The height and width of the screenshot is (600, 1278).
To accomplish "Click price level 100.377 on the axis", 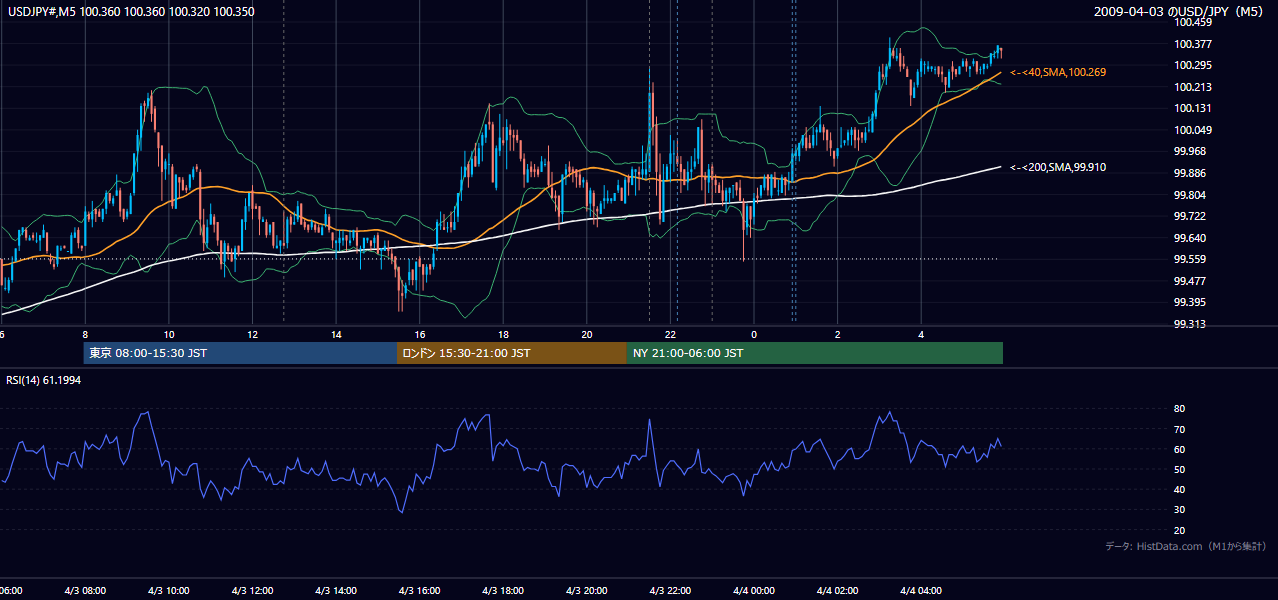I will coord(1192,44).
